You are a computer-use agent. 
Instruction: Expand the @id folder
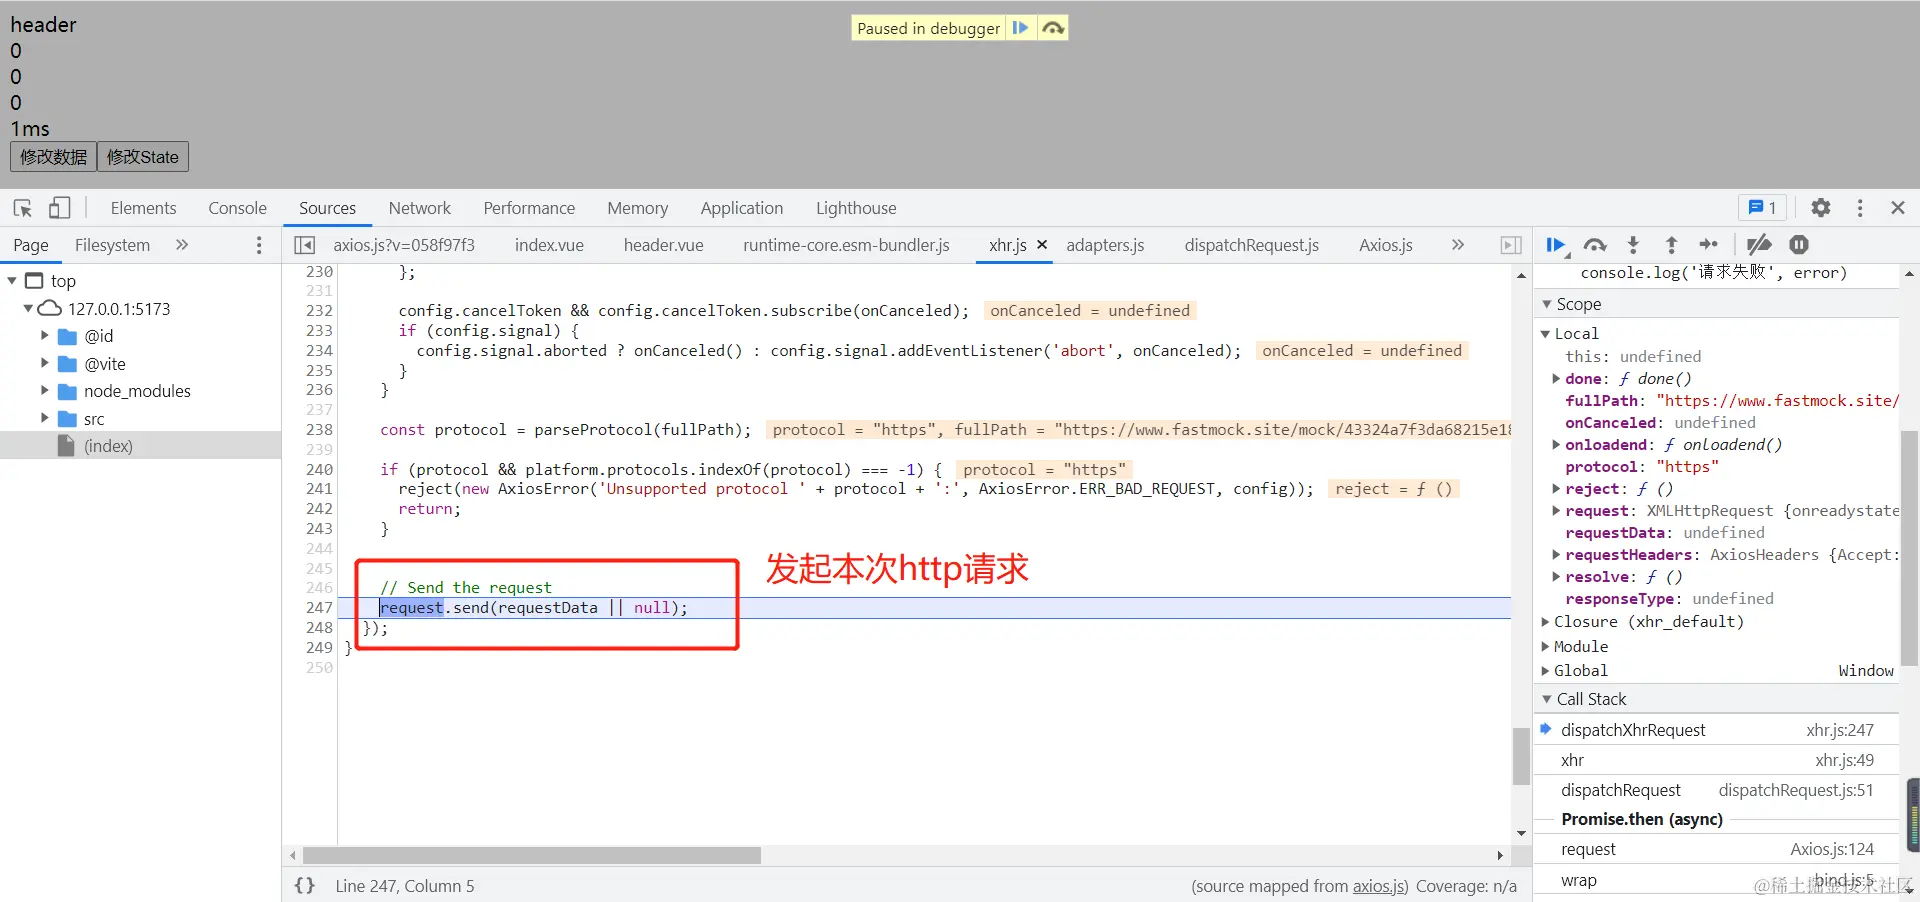click(x=44, y=336)
